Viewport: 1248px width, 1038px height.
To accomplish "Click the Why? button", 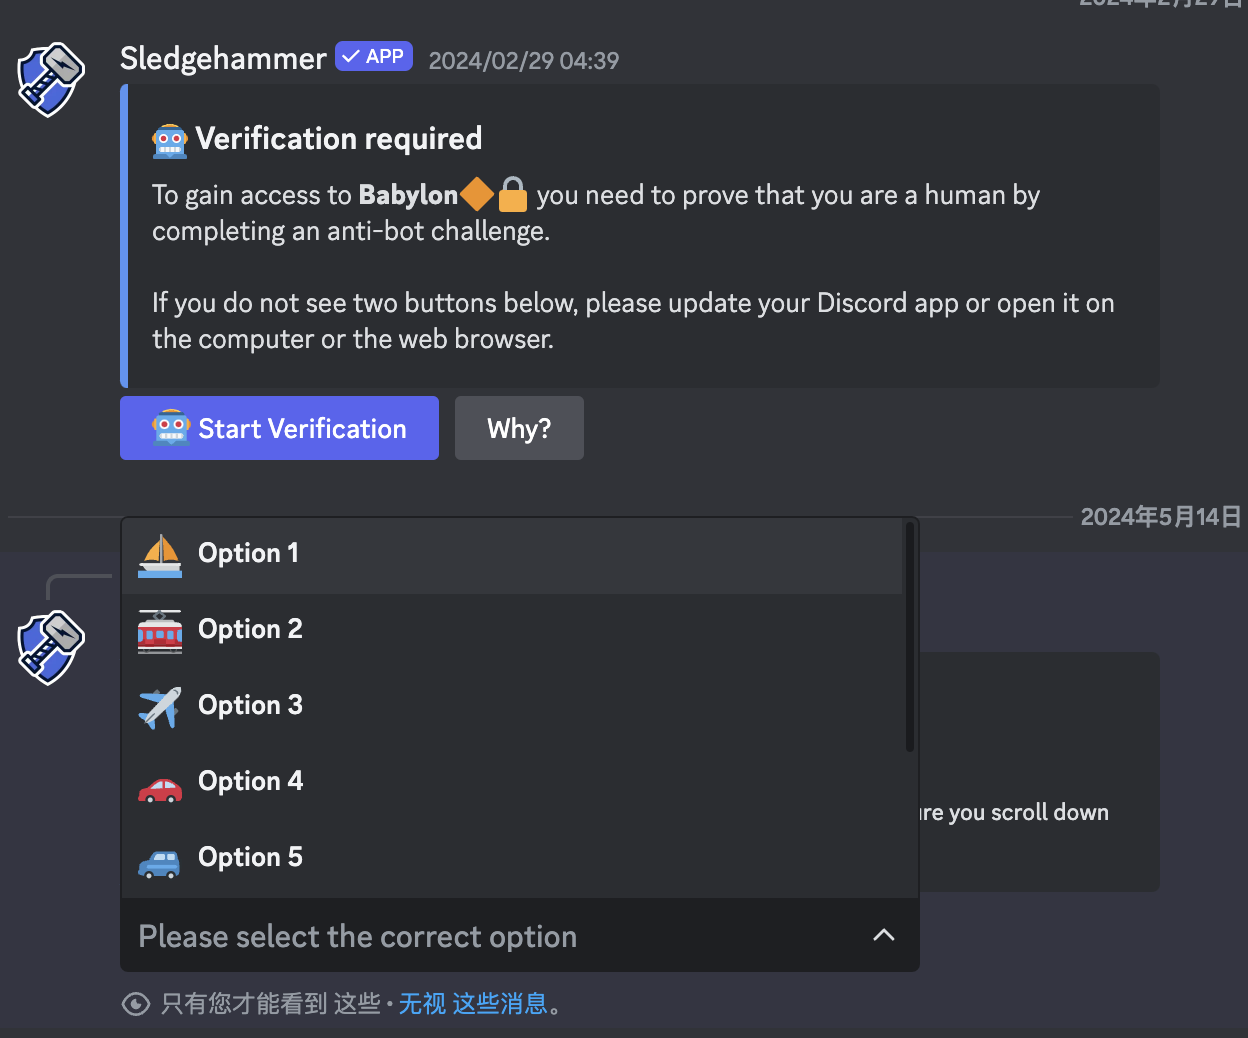I will 519,428.
